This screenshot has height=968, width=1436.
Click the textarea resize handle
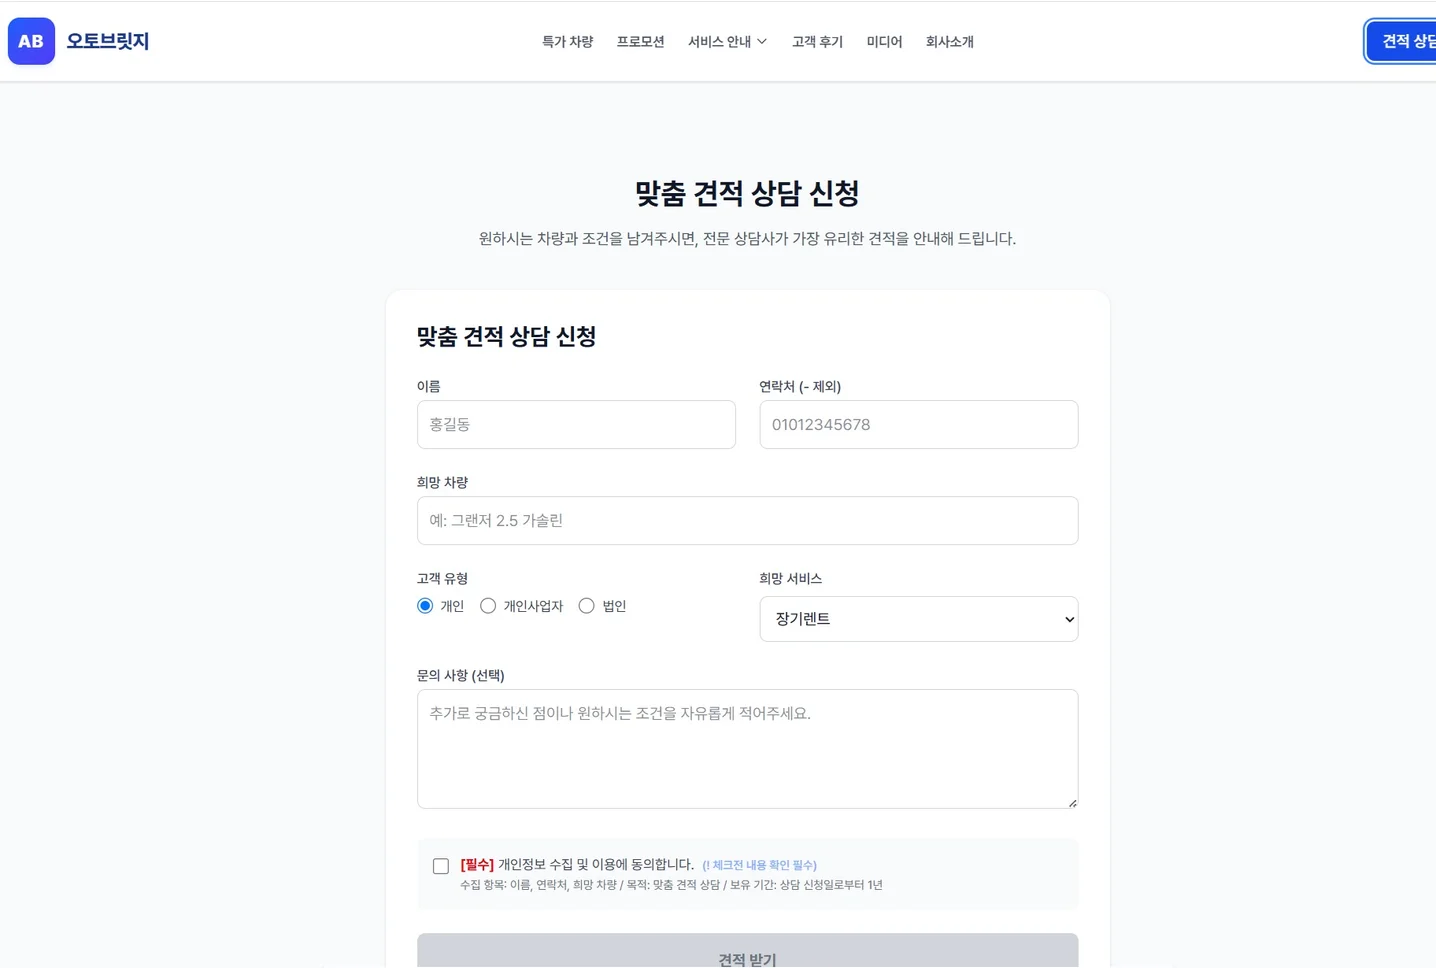[x=1072, y=802]
